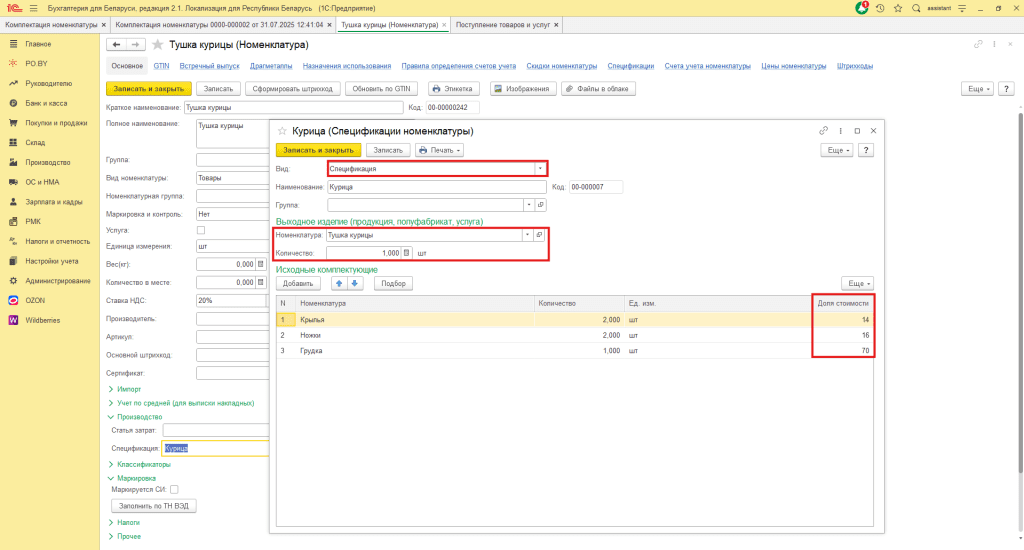The height and width of the screenshot is (550, 1024).
Task: Open global search magnifier icon
Action: point(916,8)
